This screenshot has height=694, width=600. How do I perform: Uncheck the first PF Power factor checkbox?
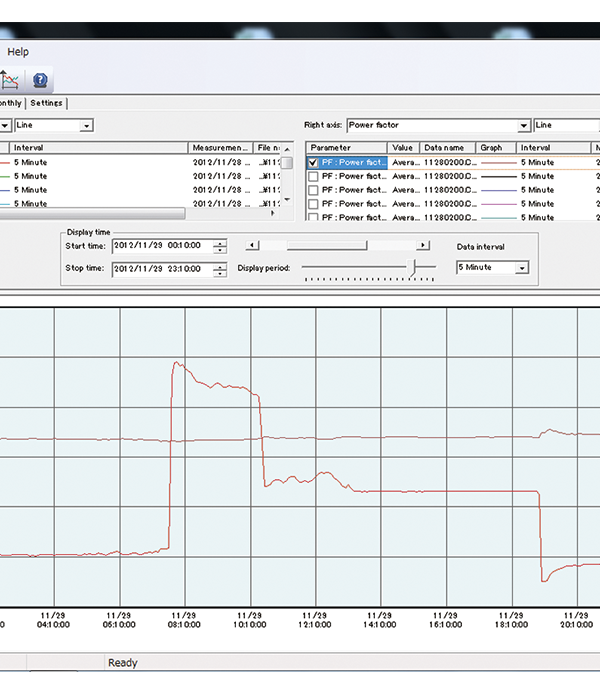pos(313,162)
